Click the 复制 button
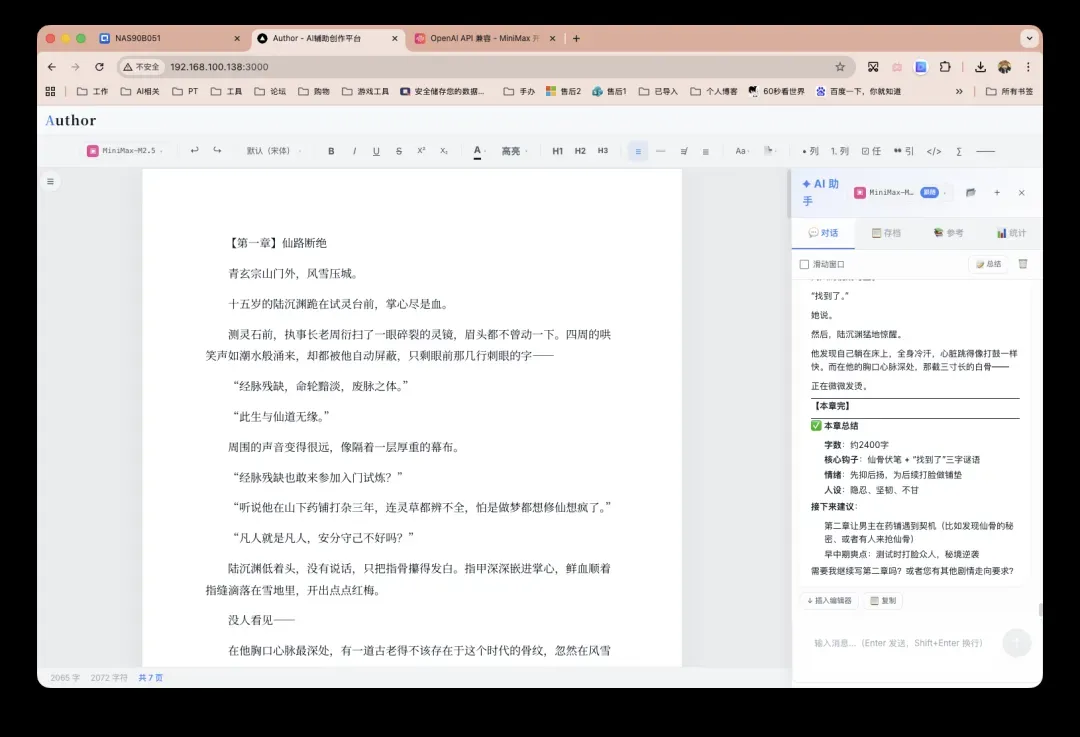 coord(883,601)
